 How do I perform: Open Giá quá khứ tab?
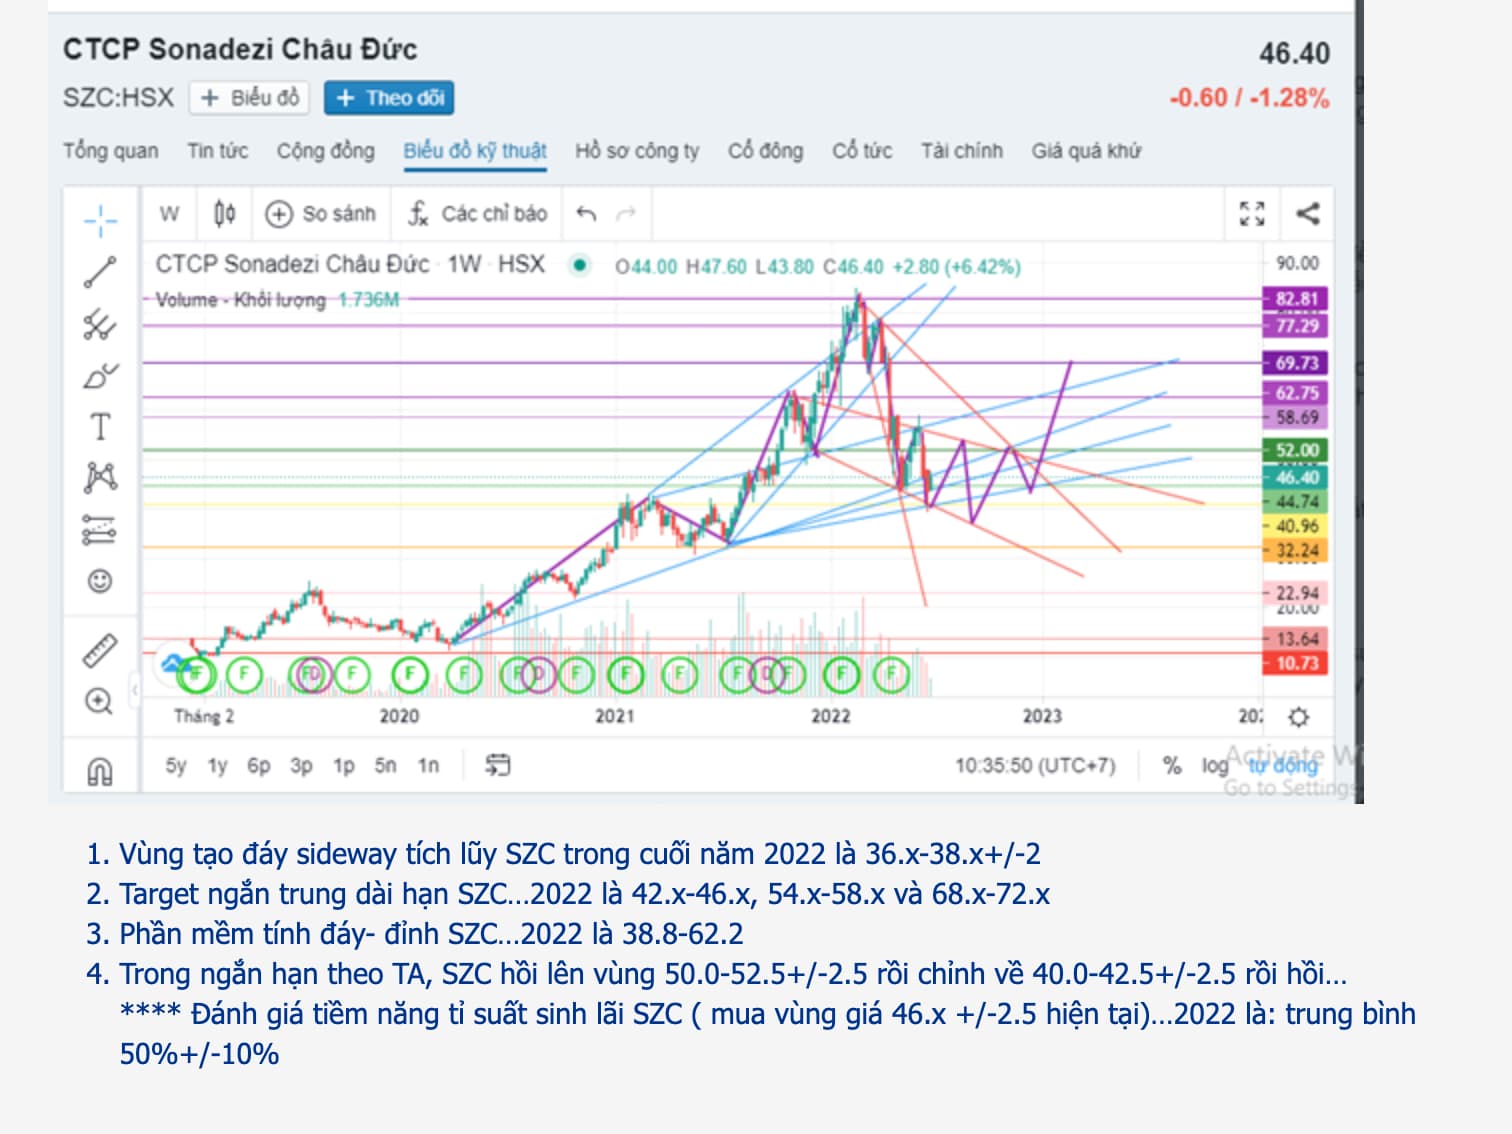[x=1086, y=151]
